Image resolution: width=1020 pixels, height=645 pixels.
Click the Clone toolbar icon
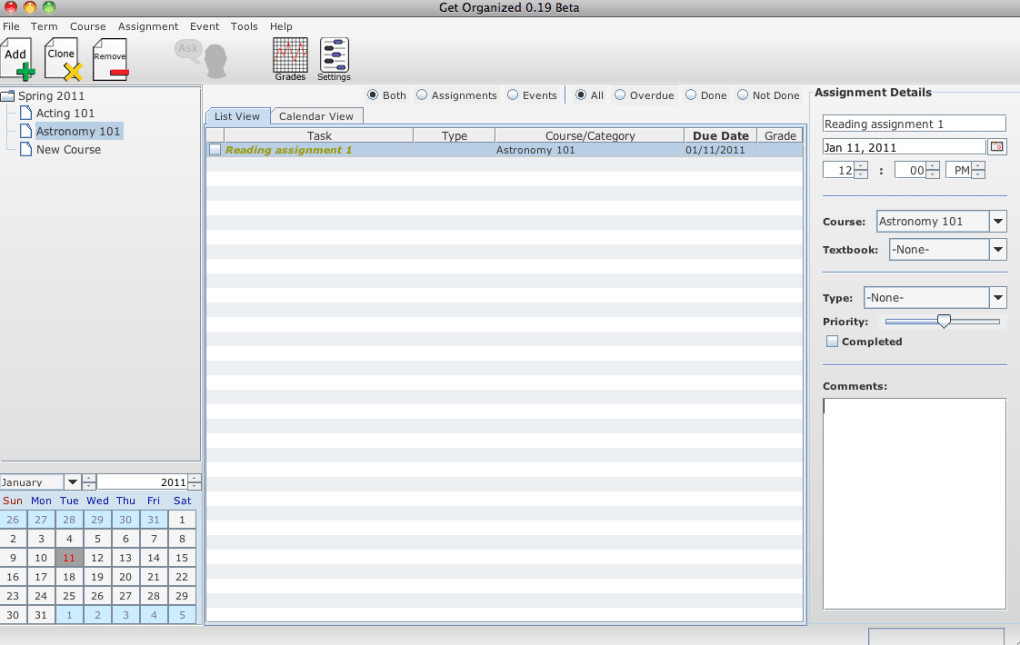coord(63,59)
